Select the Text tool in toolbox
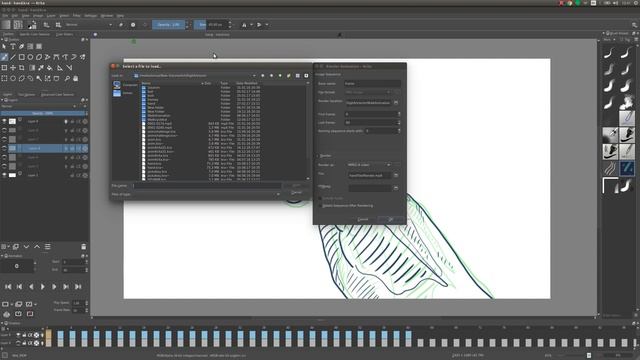This screenshot has width=640, height=360. (13, 47)
